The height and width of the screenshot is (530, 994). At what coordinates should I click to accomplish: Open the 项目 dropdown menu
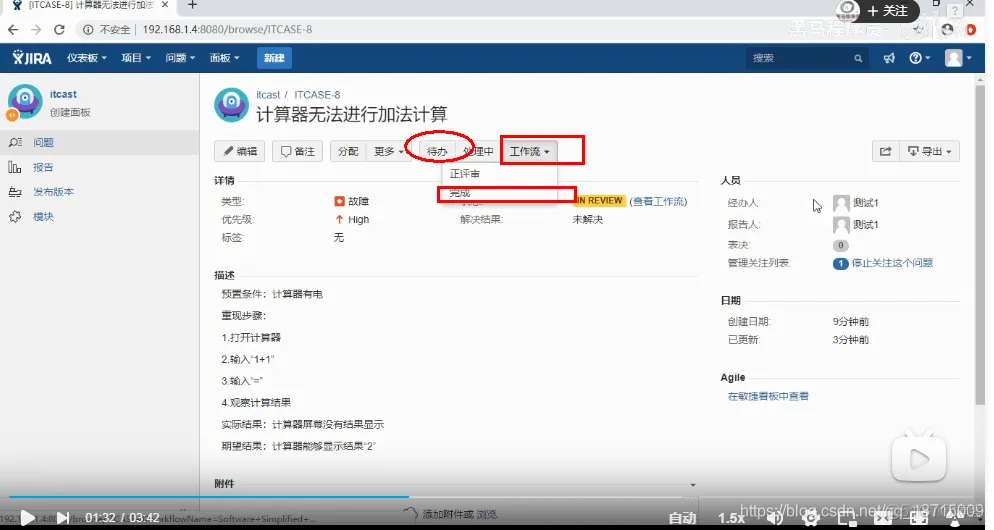point(136,58)
